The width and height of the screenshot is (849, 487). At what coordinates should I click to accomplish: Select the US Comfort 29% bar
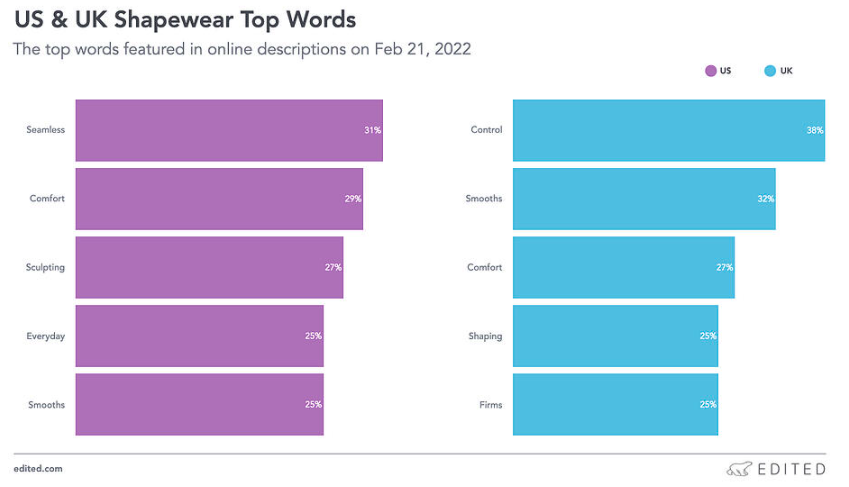tap(218, 199)
